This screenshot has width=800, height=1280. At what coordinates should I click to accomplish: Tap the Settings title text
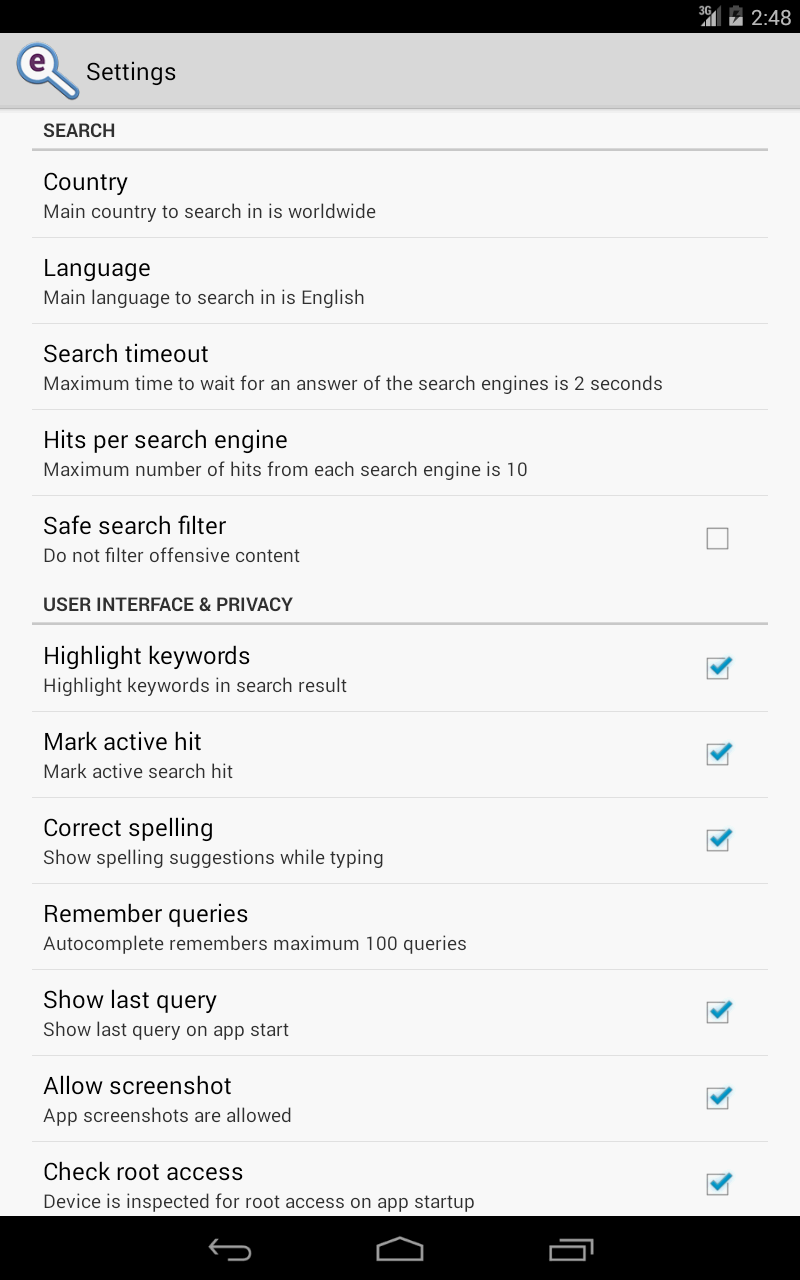click(131, 71)
